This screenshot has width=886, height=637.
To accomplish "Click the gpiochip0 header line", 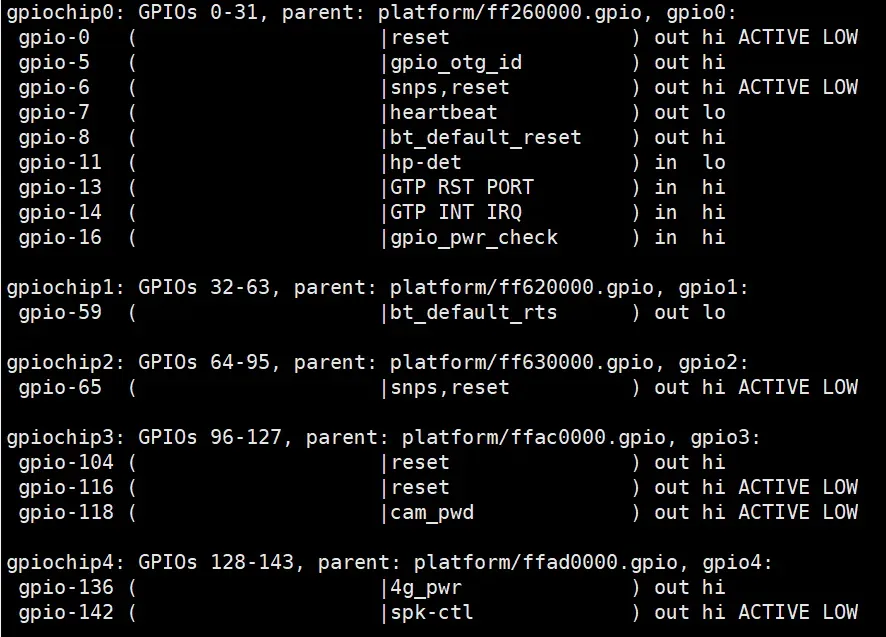I will [372, 12].
